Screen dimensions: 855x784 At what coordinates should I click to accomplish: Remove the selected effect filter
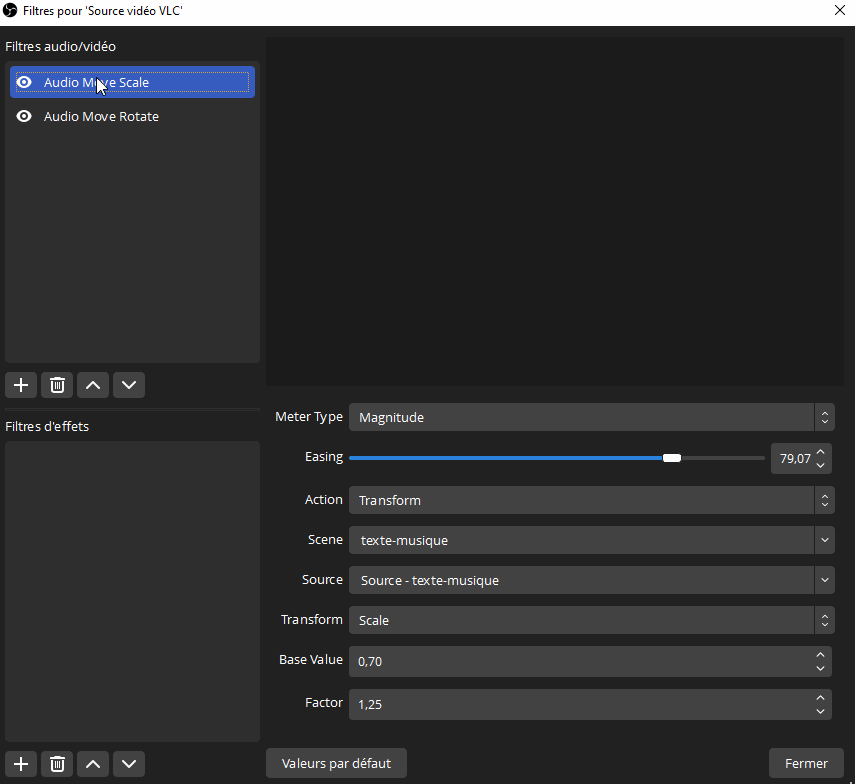[x=57, y=764]
